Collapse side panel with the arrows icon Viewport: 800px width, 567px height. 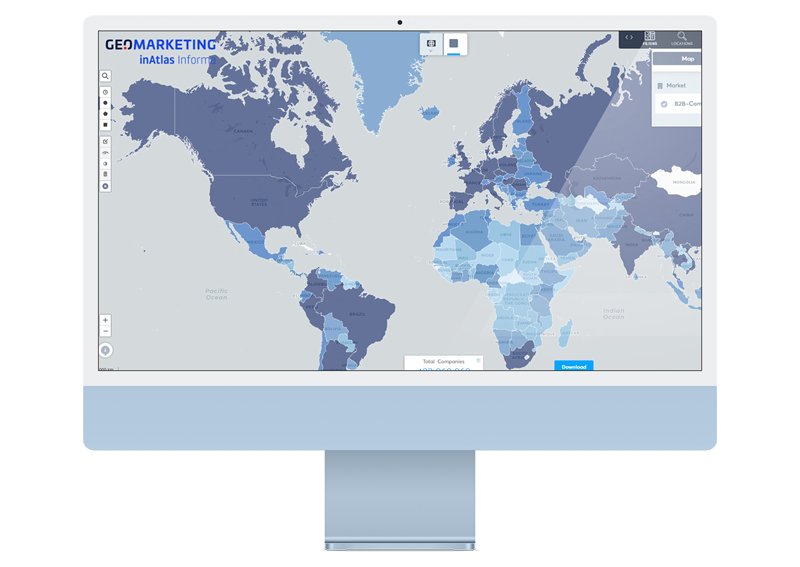tap(629, 37)
